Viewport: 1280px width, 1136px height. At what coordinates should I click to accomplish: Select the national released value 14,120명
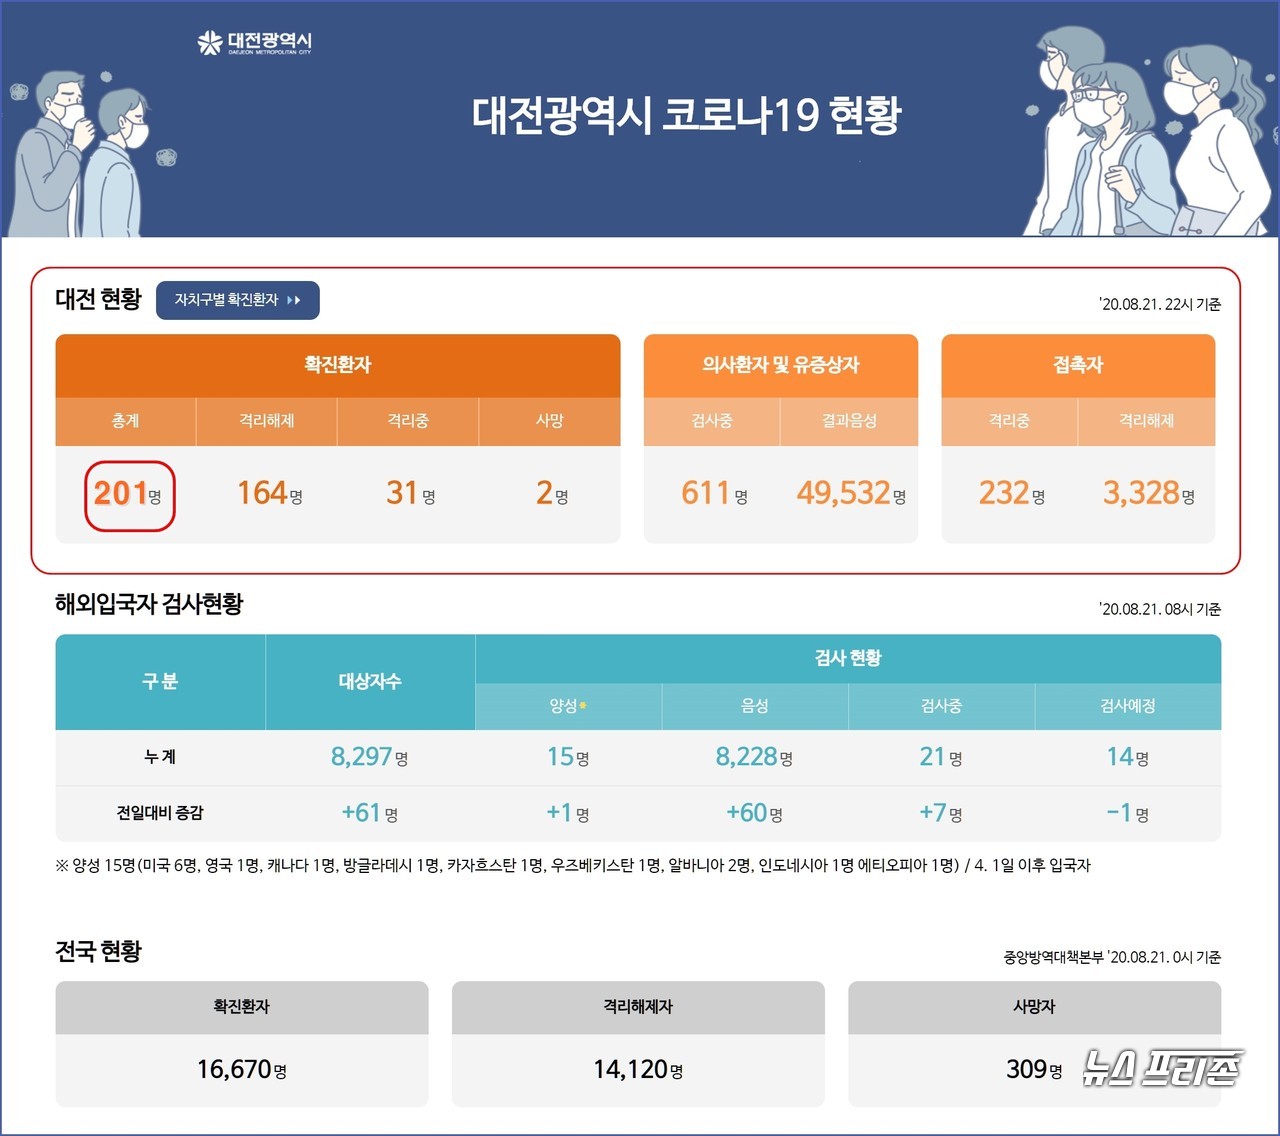pos(638,1070)
